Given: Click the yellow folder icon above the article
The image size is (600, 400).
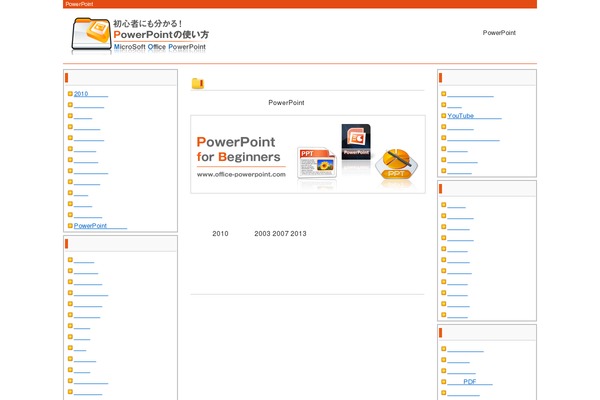Looking at the screenshot, I should pyautogui.click(x=198, y=83).
